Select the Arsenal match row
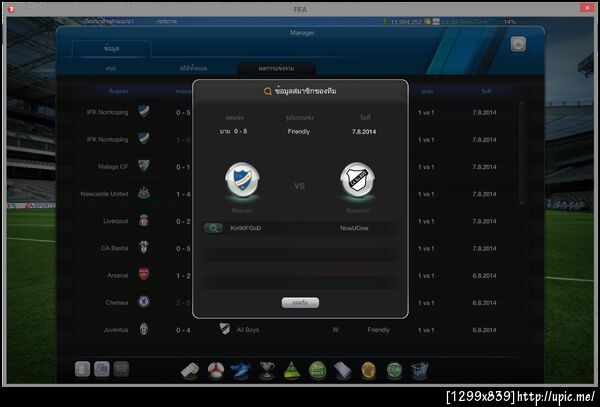This screenshot has width=600, height=407. pyautogui.click(x=126, y=275)
